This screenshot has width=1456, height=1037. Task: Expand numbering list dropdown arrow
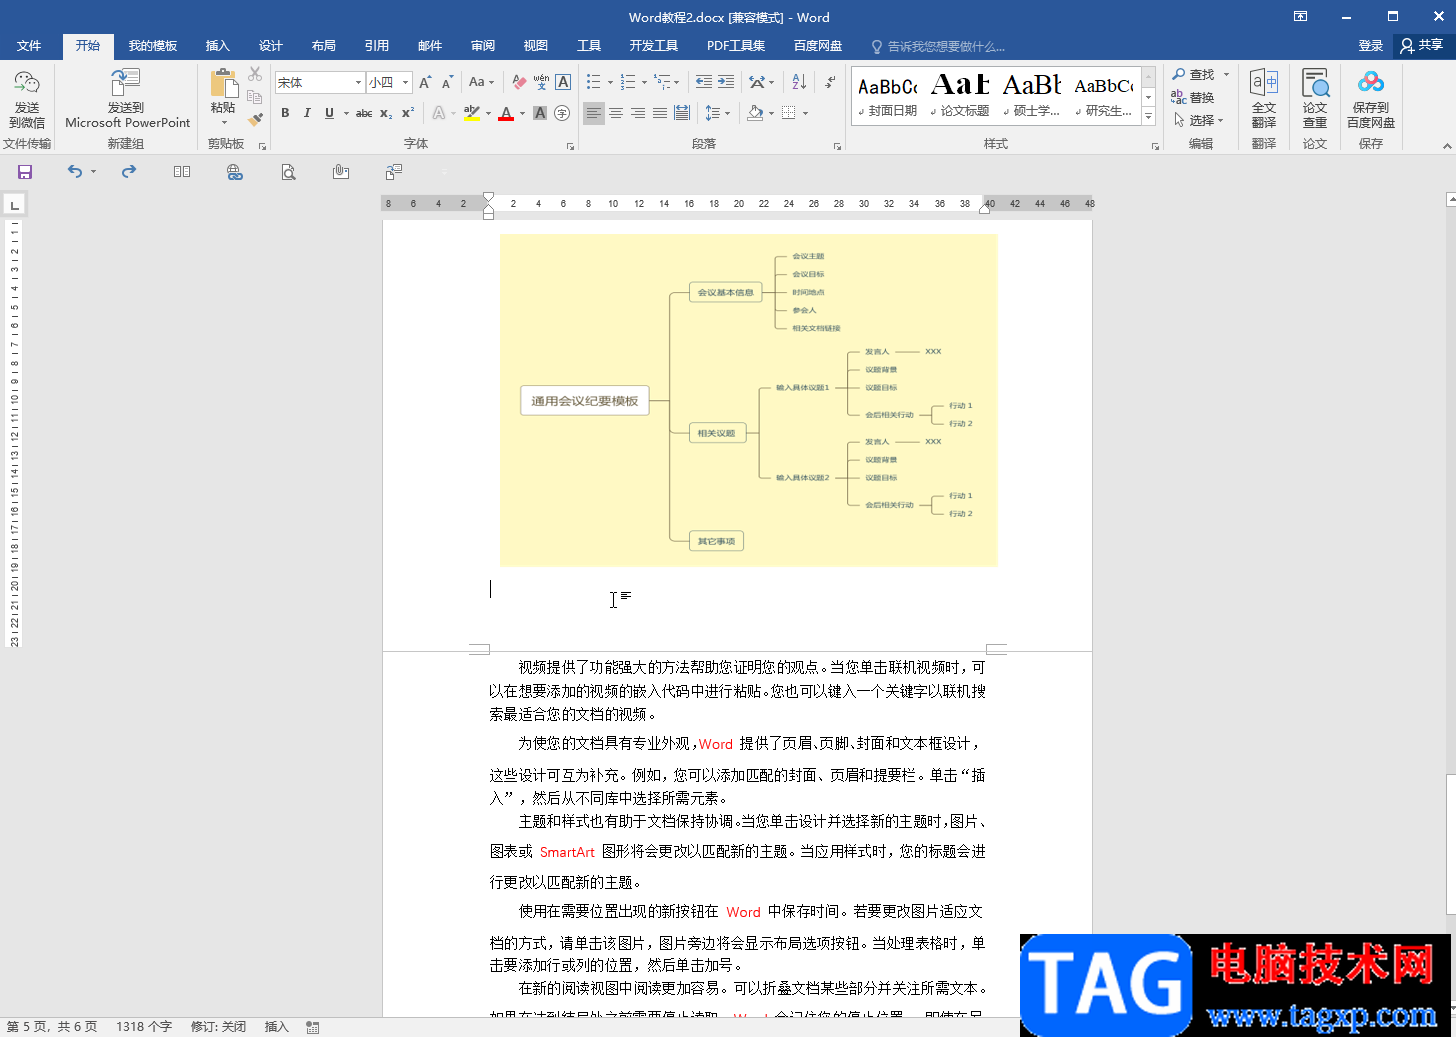[644, 82]
